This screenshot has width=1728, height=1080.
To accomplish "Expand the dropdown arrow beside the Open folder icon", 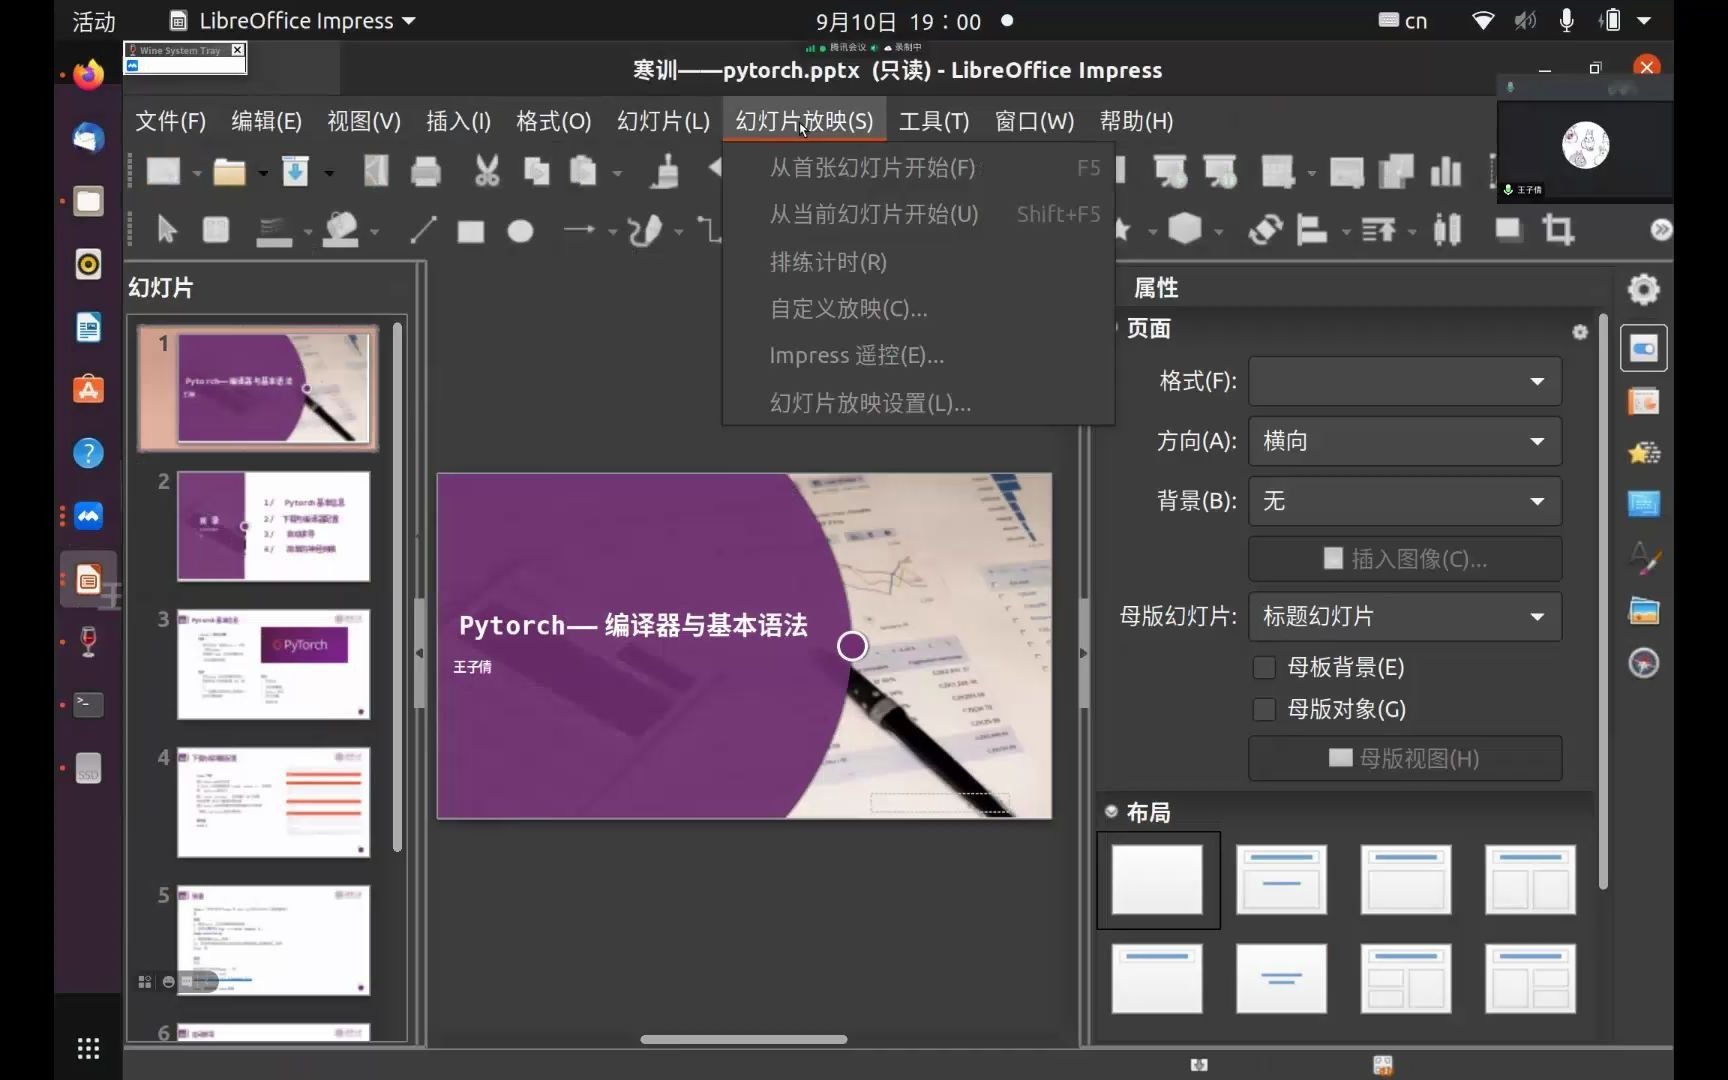I will coord(263,173).
